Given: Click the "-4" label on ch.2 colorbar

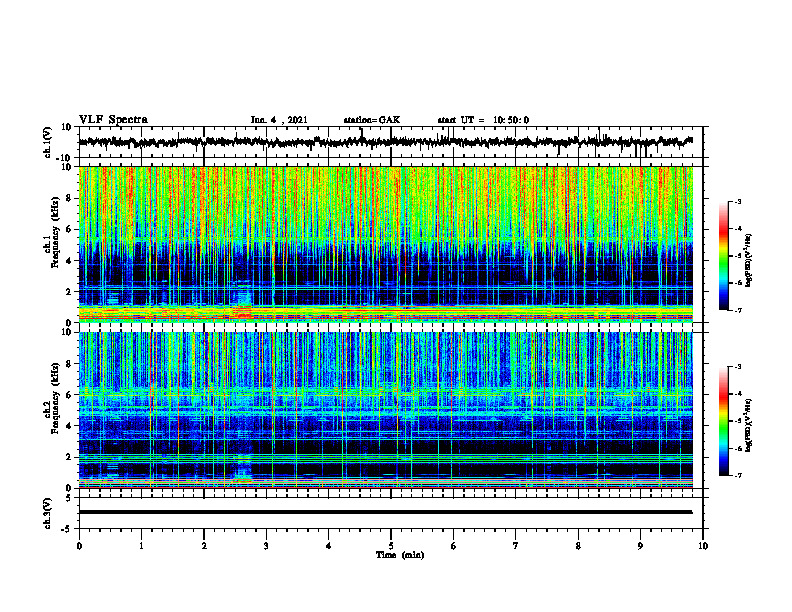Looking at the screenshot, I should point(737,394).
